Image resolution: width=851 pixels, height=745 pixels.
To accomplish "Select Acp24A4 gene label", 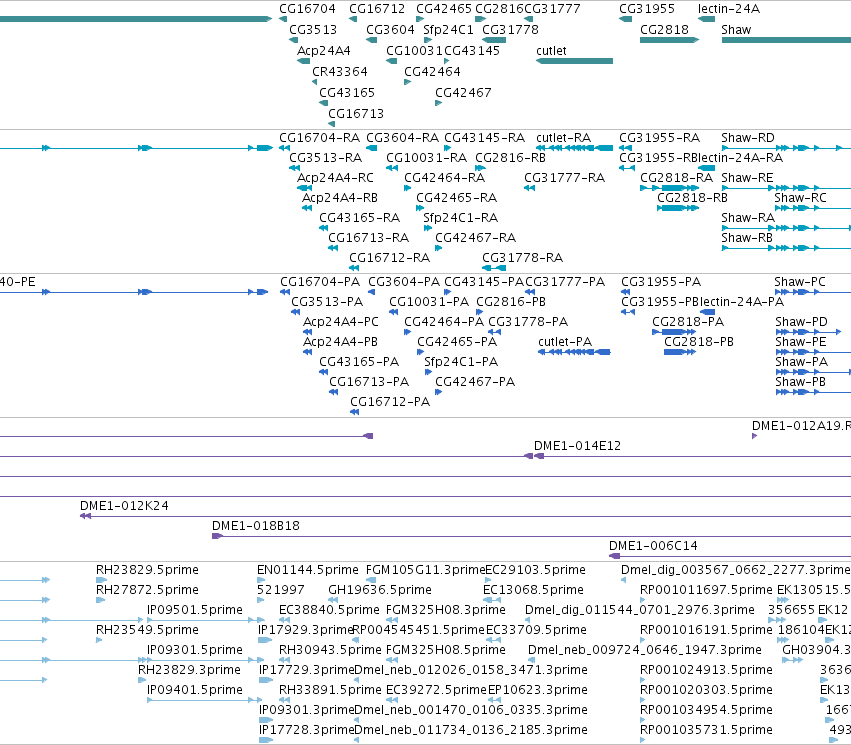I will coord(324,50).
